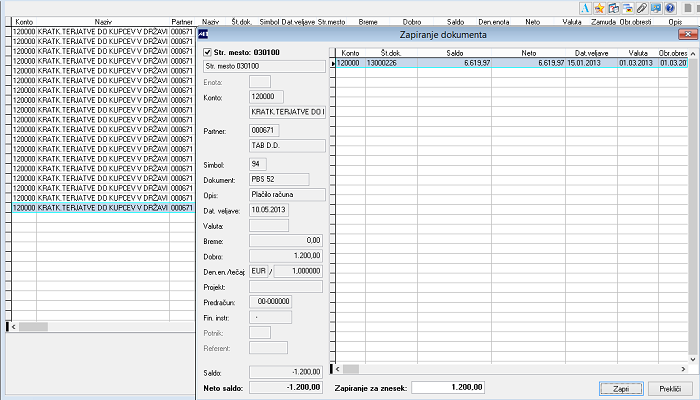Screen dimensions: 700x400
Task: Click the TAB D.D. partner name field
Action: pyautogui.click(x=288, y=146)
